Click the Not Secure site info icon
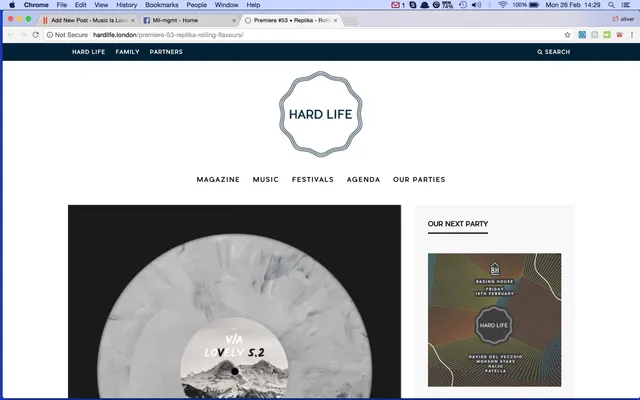The width and height of the screenshot is (640, 400). [x=50, y=35]
